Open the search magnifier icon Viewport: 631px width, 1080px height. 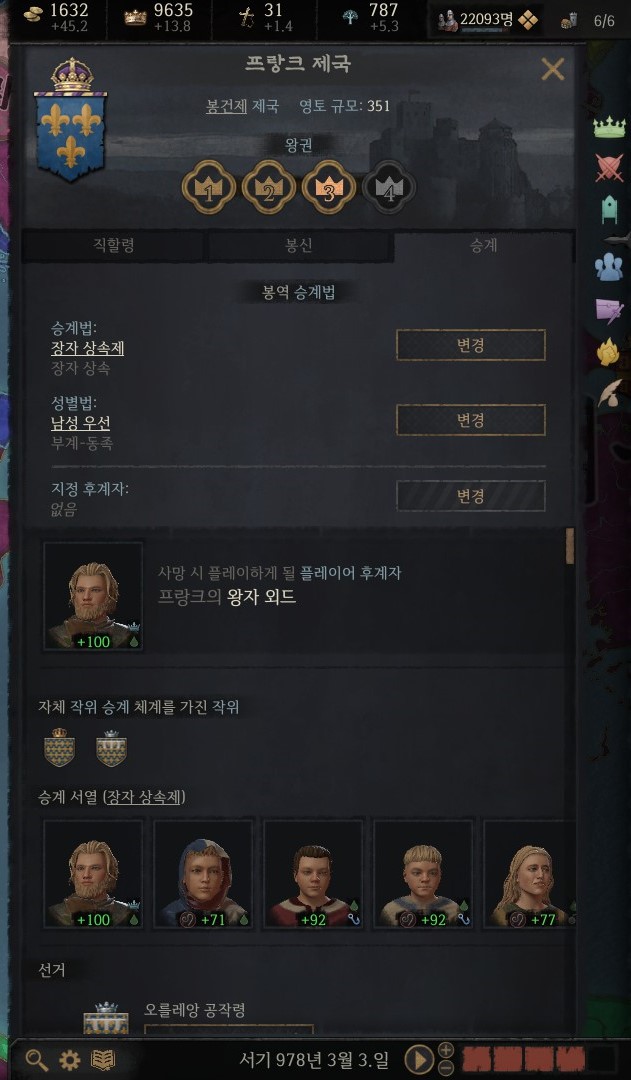click(x=37, y=1059)
